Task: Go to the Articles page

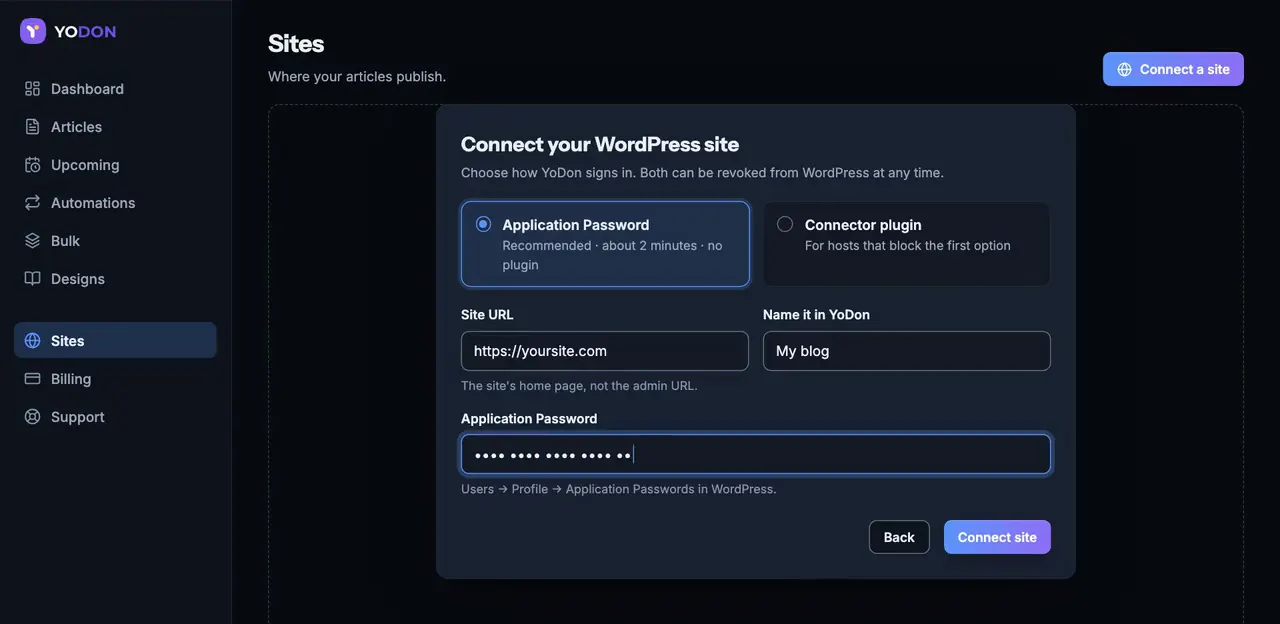Action: point(115,127)
